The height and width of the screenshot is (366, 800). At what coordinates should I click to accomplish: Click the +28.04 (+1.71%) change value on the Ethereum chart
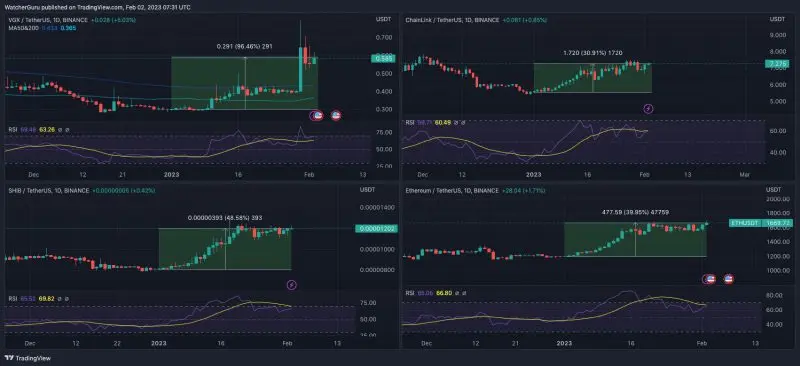523,190
